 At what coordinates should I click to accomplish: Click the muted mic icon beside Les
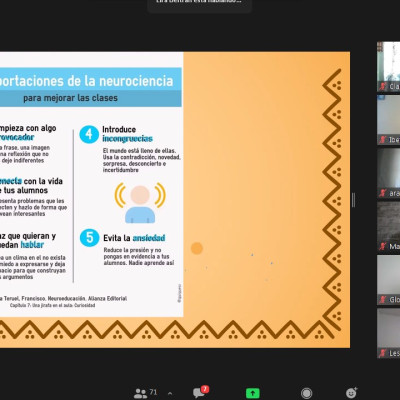383,353
